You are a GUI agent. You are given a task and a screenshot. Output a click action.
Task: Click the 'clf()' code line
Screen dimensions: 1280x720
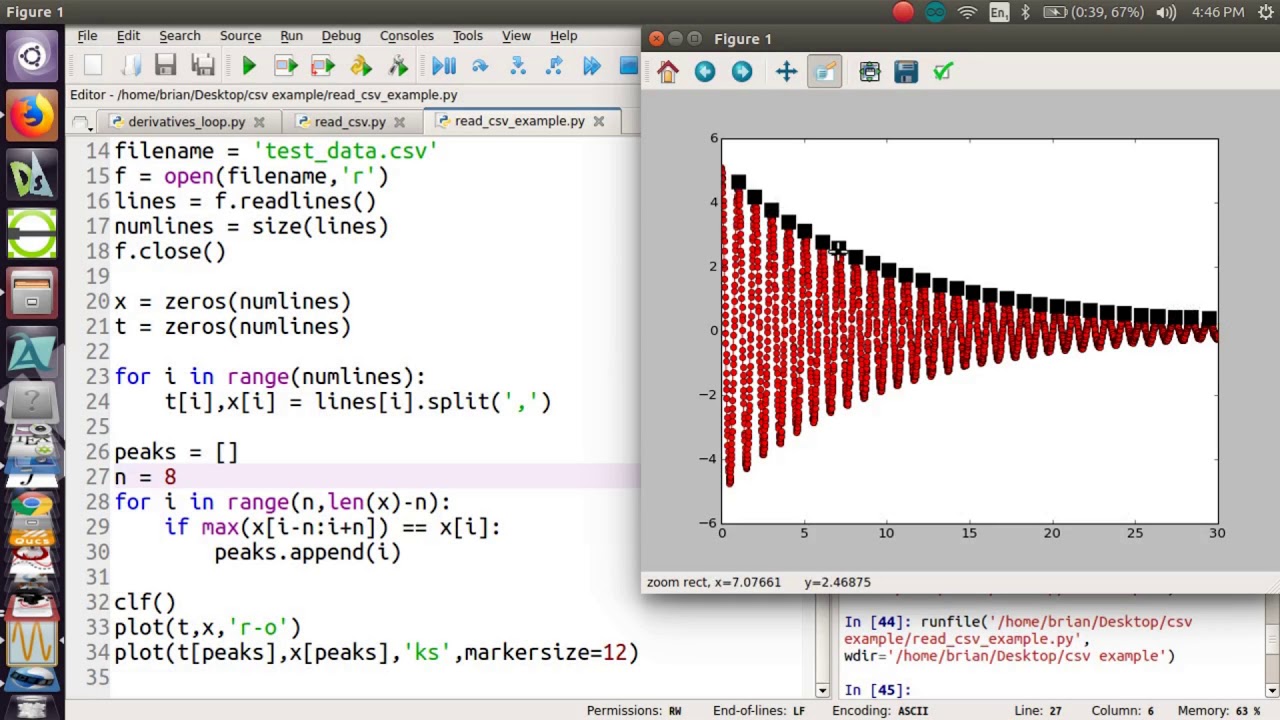145,602
